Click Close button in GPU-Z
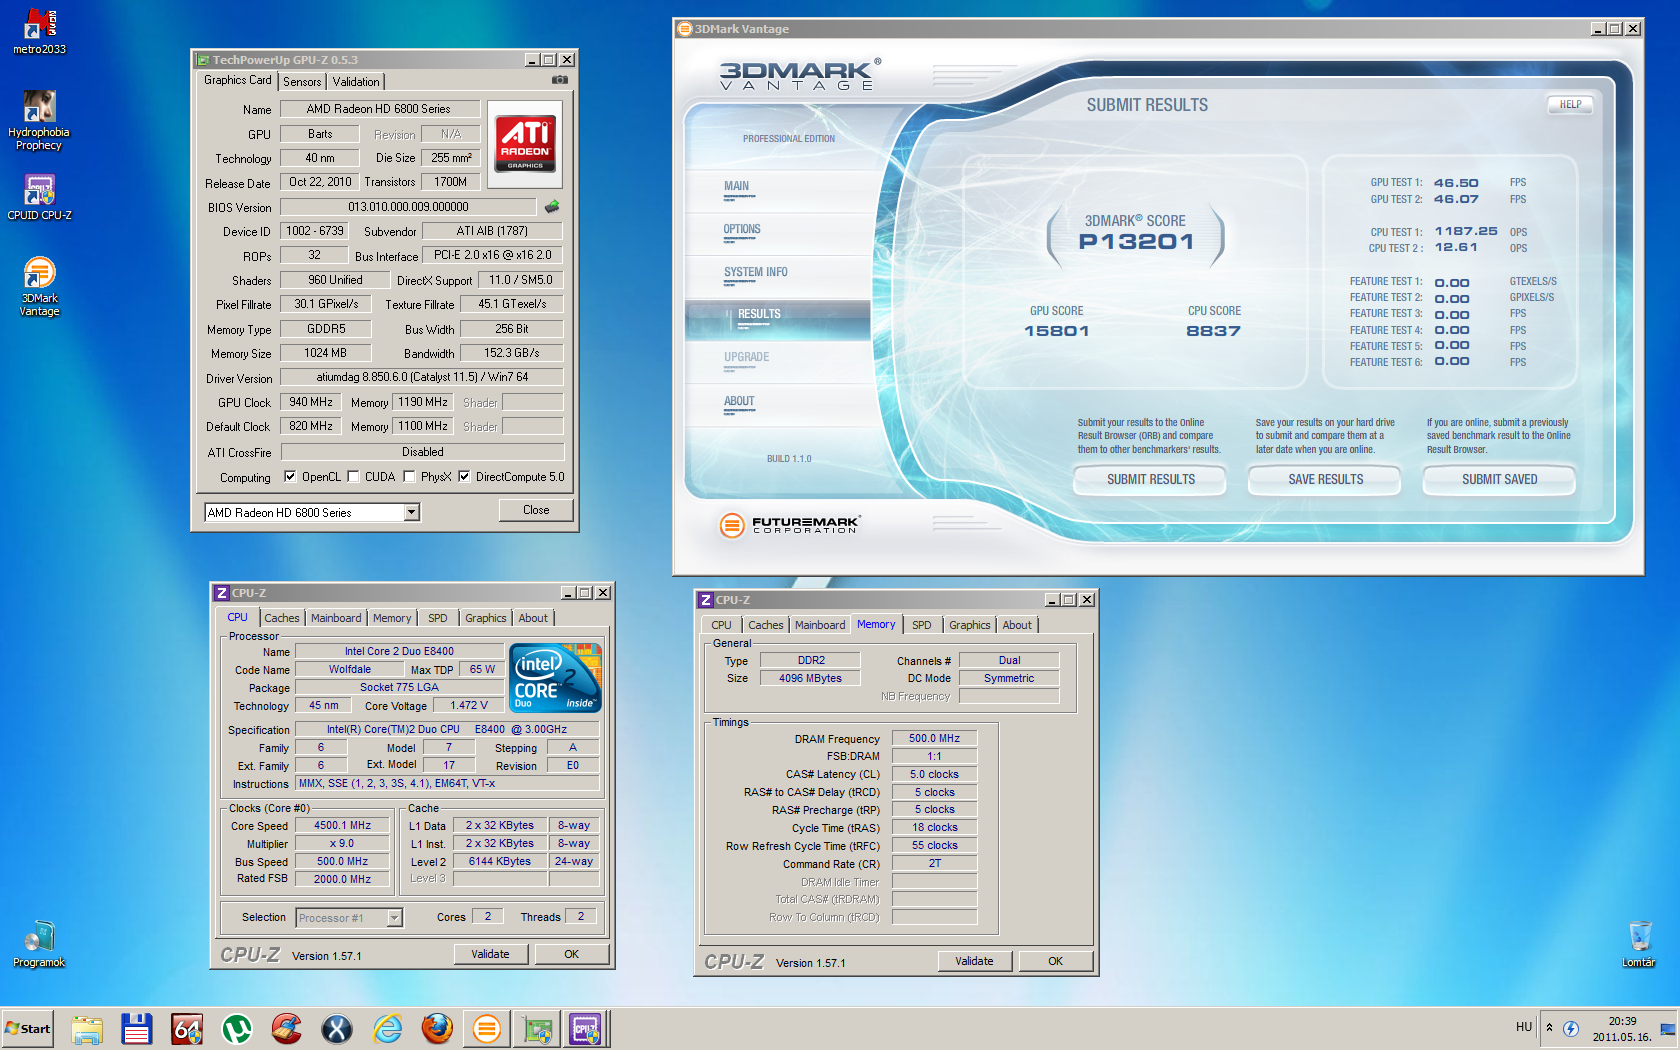 (x=536, y=510)
